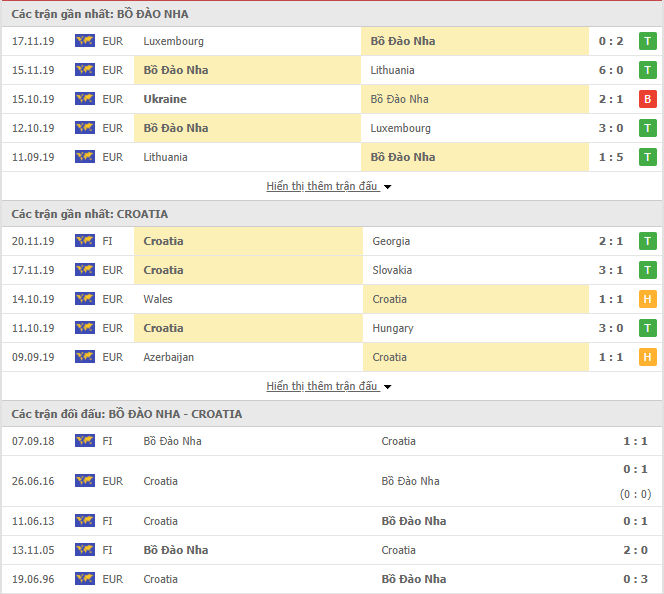The height and width of the screenshot is (594, 664).
Task: Click the flag icon on the 19.06.96 match row
Action: [85, 579]
